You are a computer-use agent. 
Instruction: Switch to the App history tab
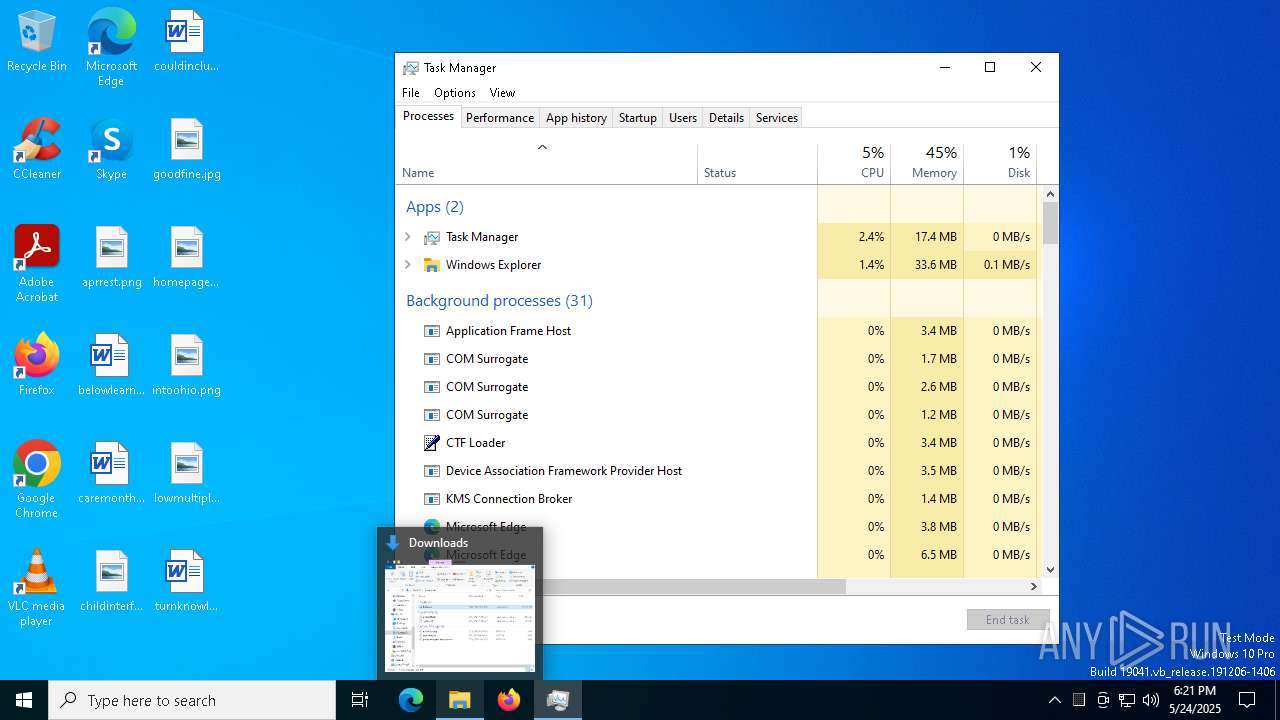point(576,118)
